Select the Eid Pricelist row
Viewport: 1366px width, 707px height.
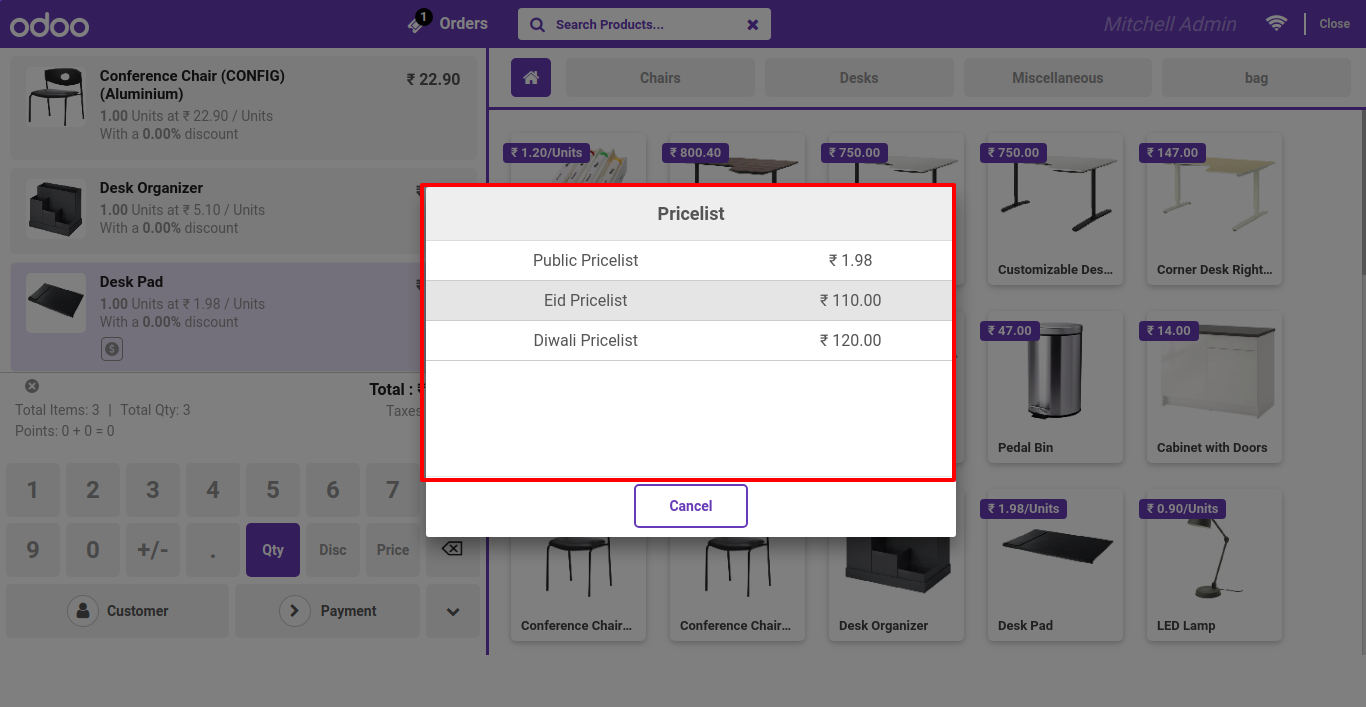click(x=690, y=300)
